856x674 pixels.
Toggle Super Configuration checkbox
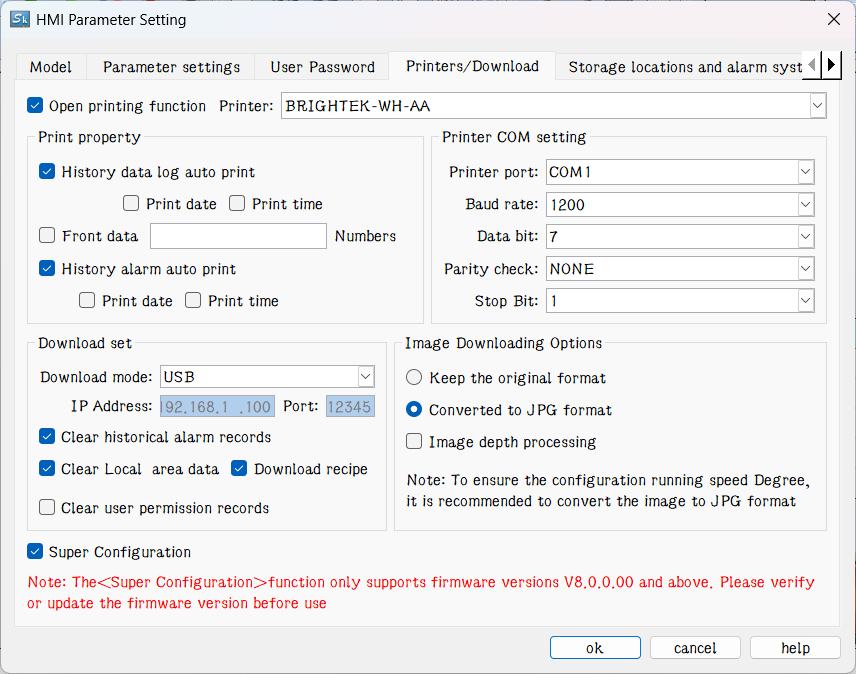point(35,552)
